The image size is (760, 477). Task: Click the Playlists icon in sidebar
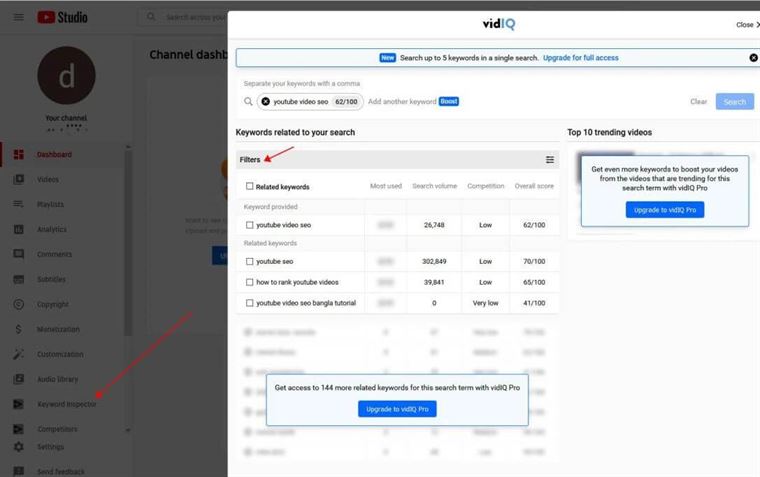click(x=18, y=204)
